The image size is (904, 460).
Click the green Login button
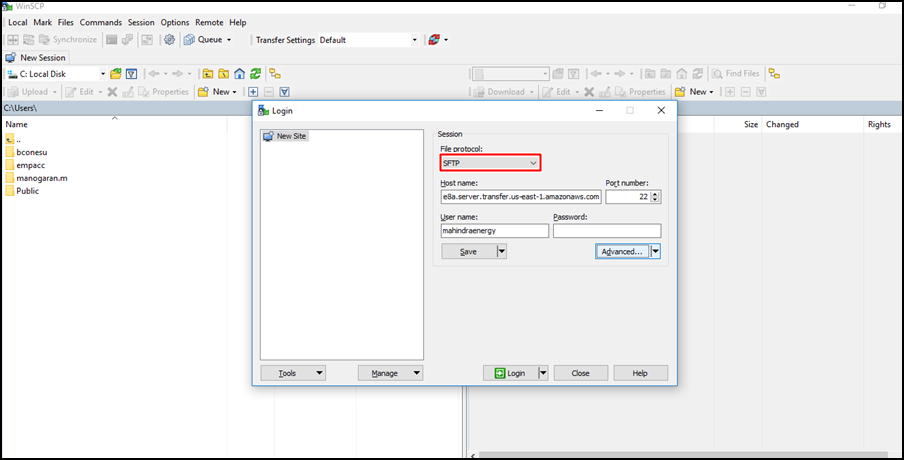click(510, 373)
